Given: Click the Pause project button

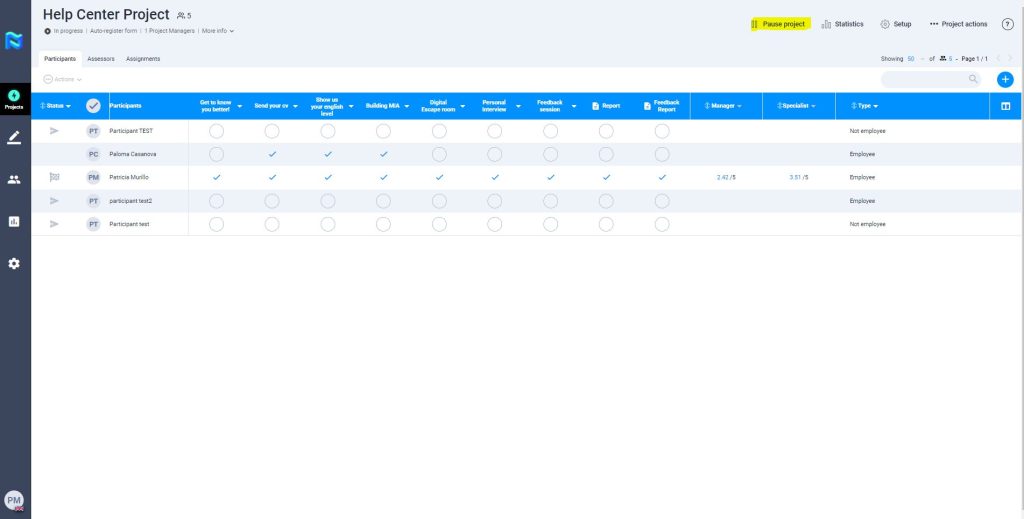Looking at the screenshot, I should click(x=779, y=24).
